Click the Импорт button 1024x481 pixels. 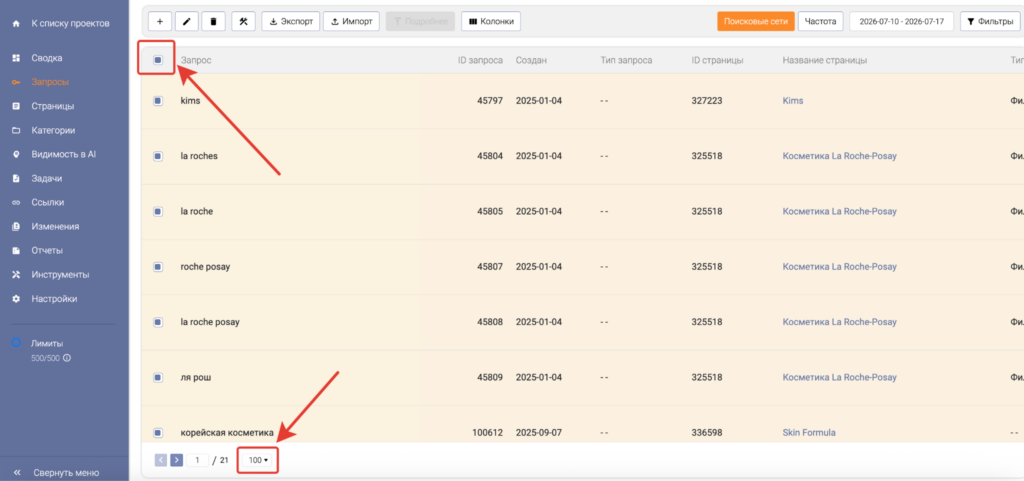351,21
